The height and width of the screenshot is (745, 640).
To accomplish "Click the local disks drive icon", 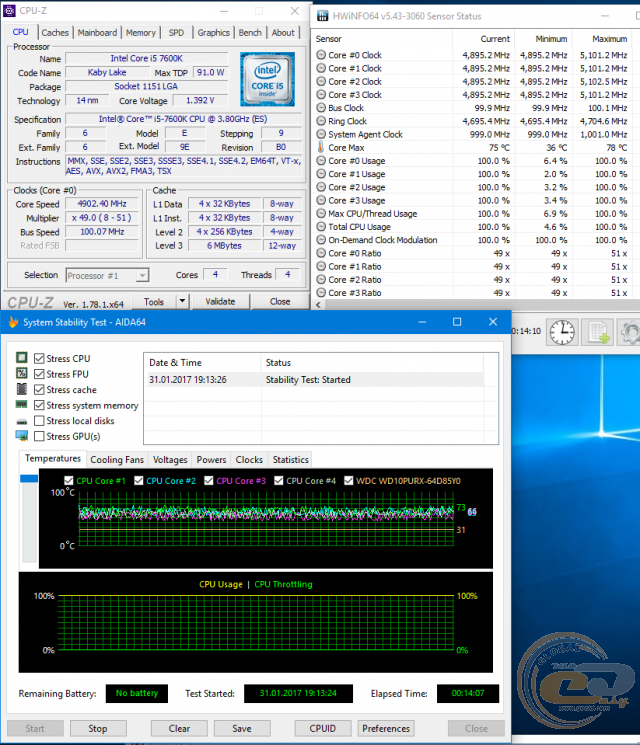I will coord(22,421).
